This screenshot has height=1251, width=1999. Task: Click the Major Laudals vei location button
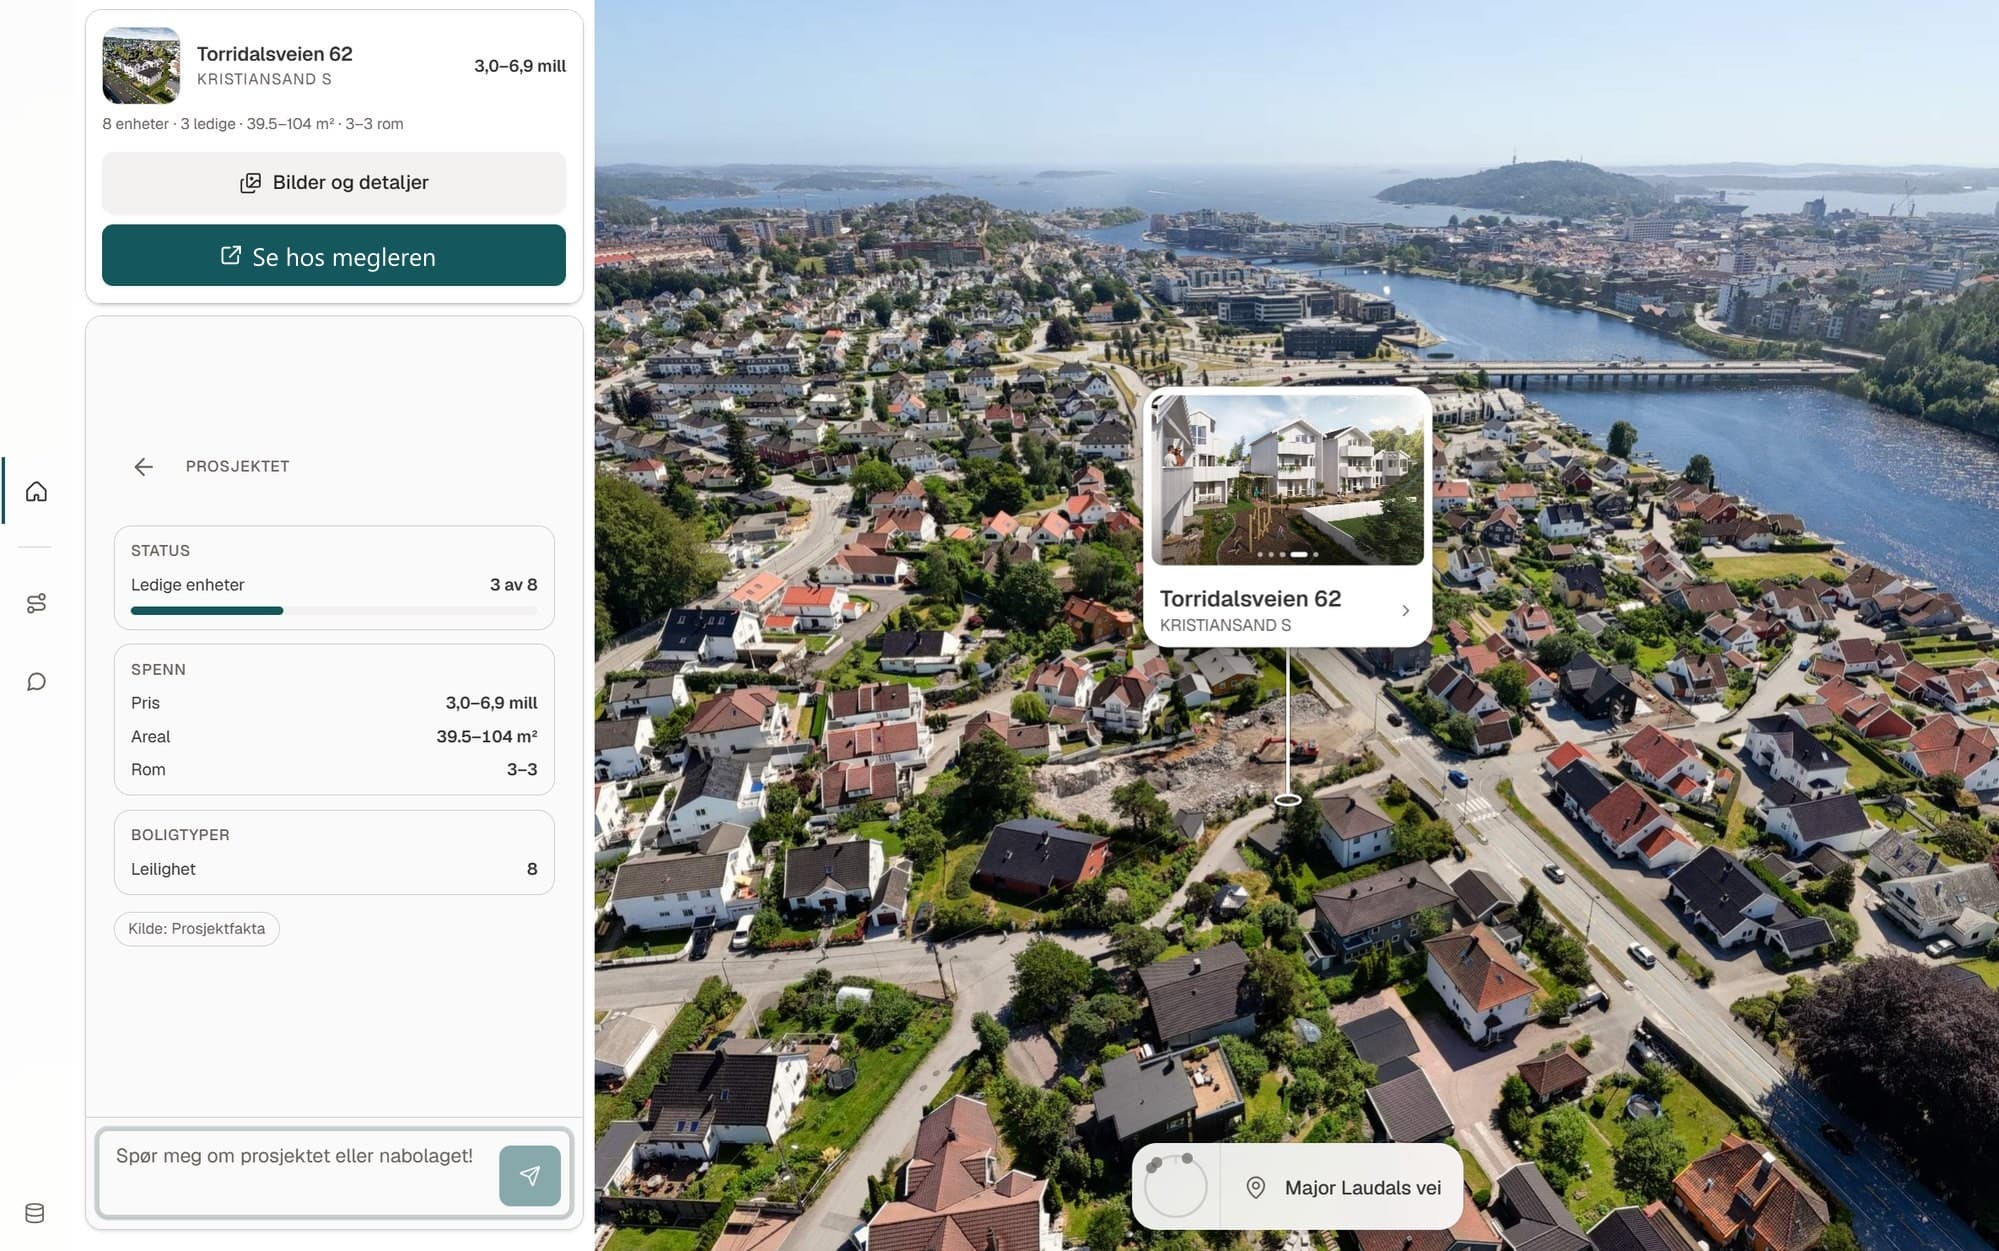[x=1343, y=1187]
